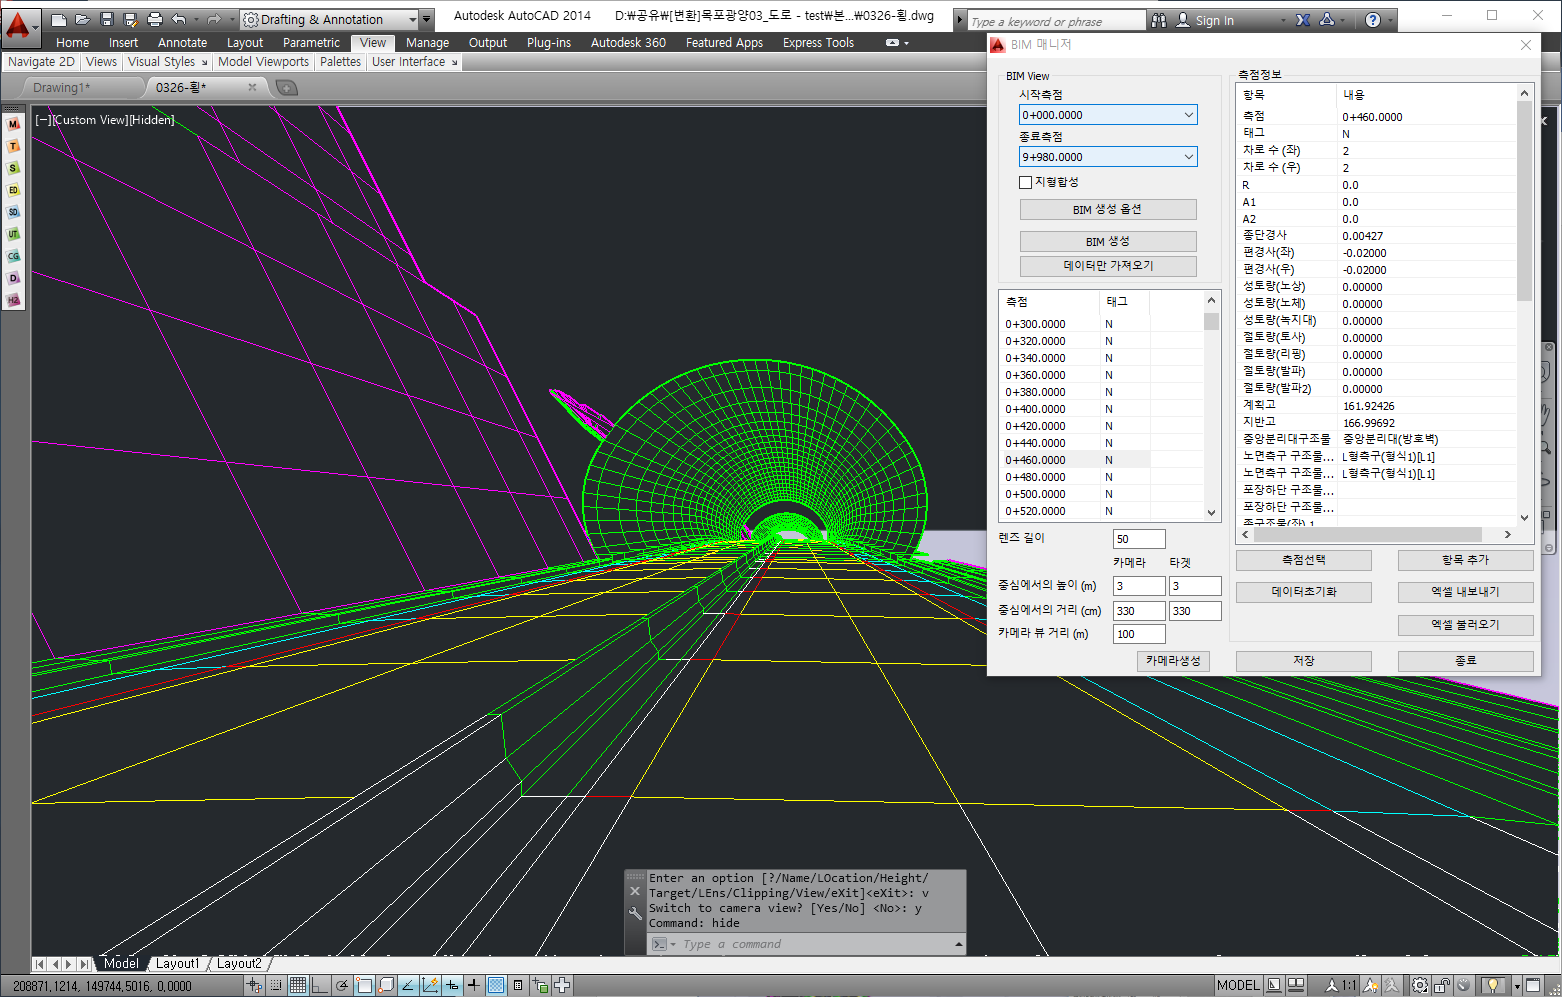Screen dimensions: 1562x997
Task: Click the 렌즈 길이 input field
Action: coord(1138,539)
